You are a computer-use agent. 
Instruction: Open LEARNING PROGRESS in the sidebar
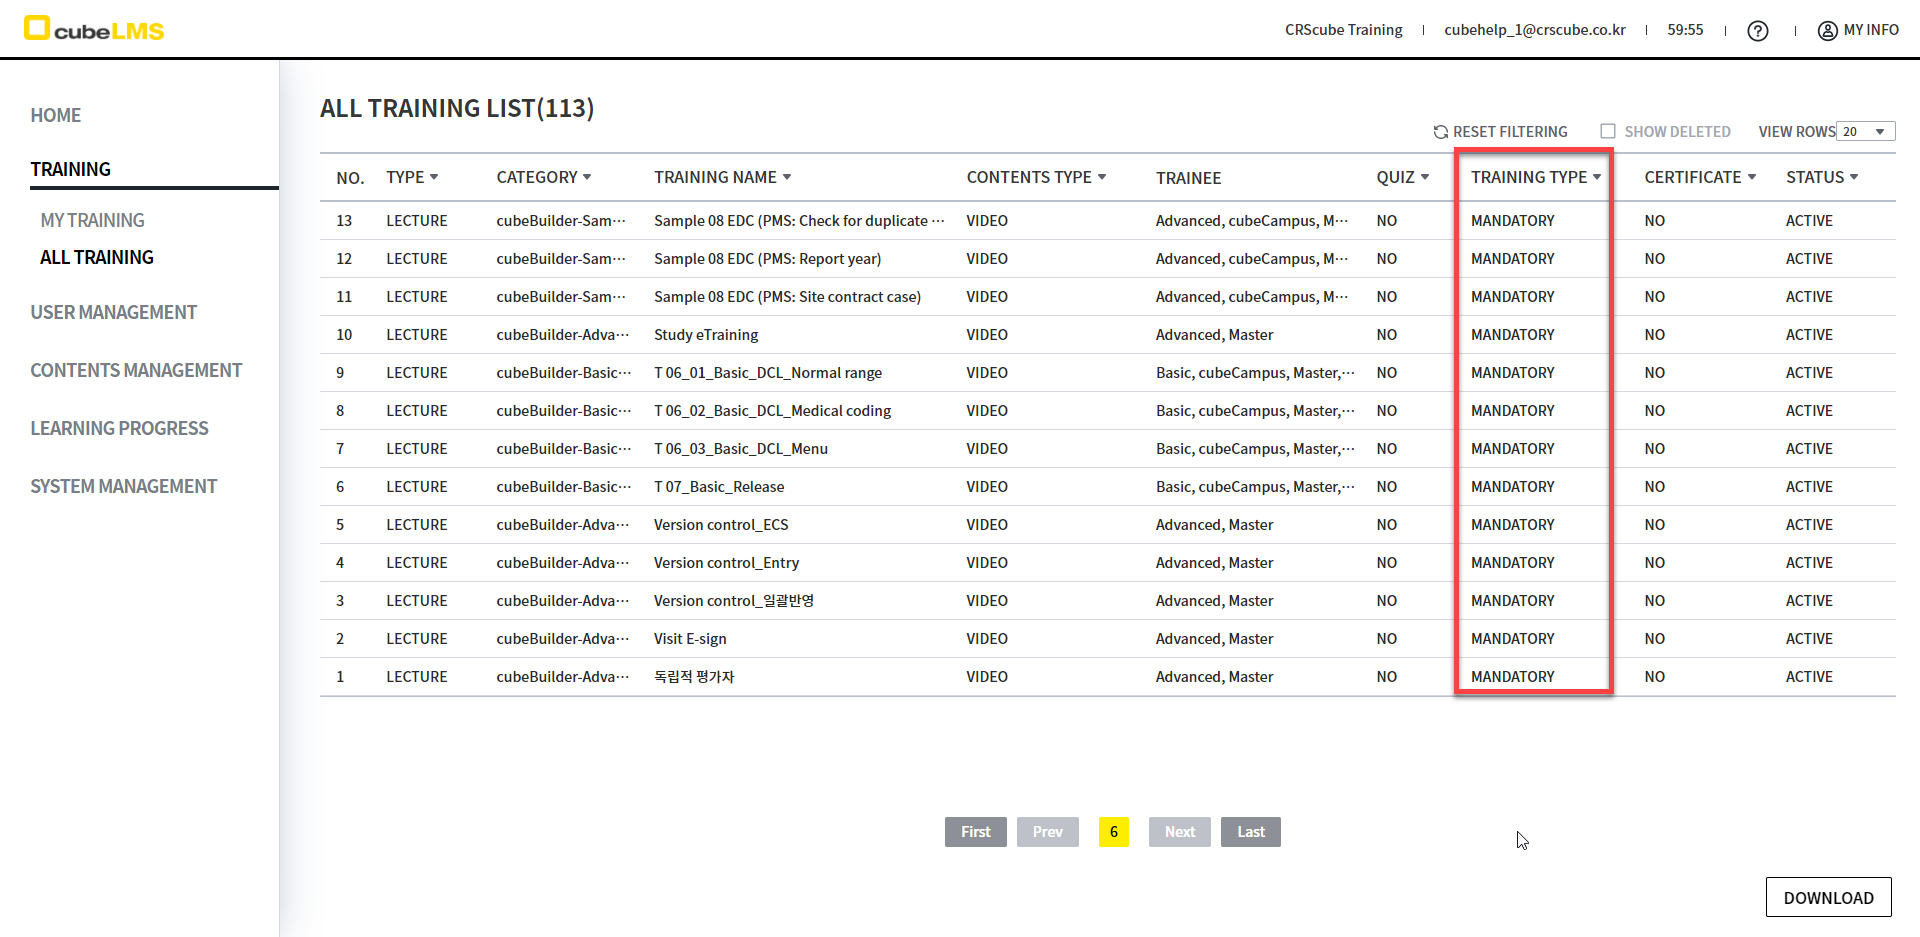119,428
